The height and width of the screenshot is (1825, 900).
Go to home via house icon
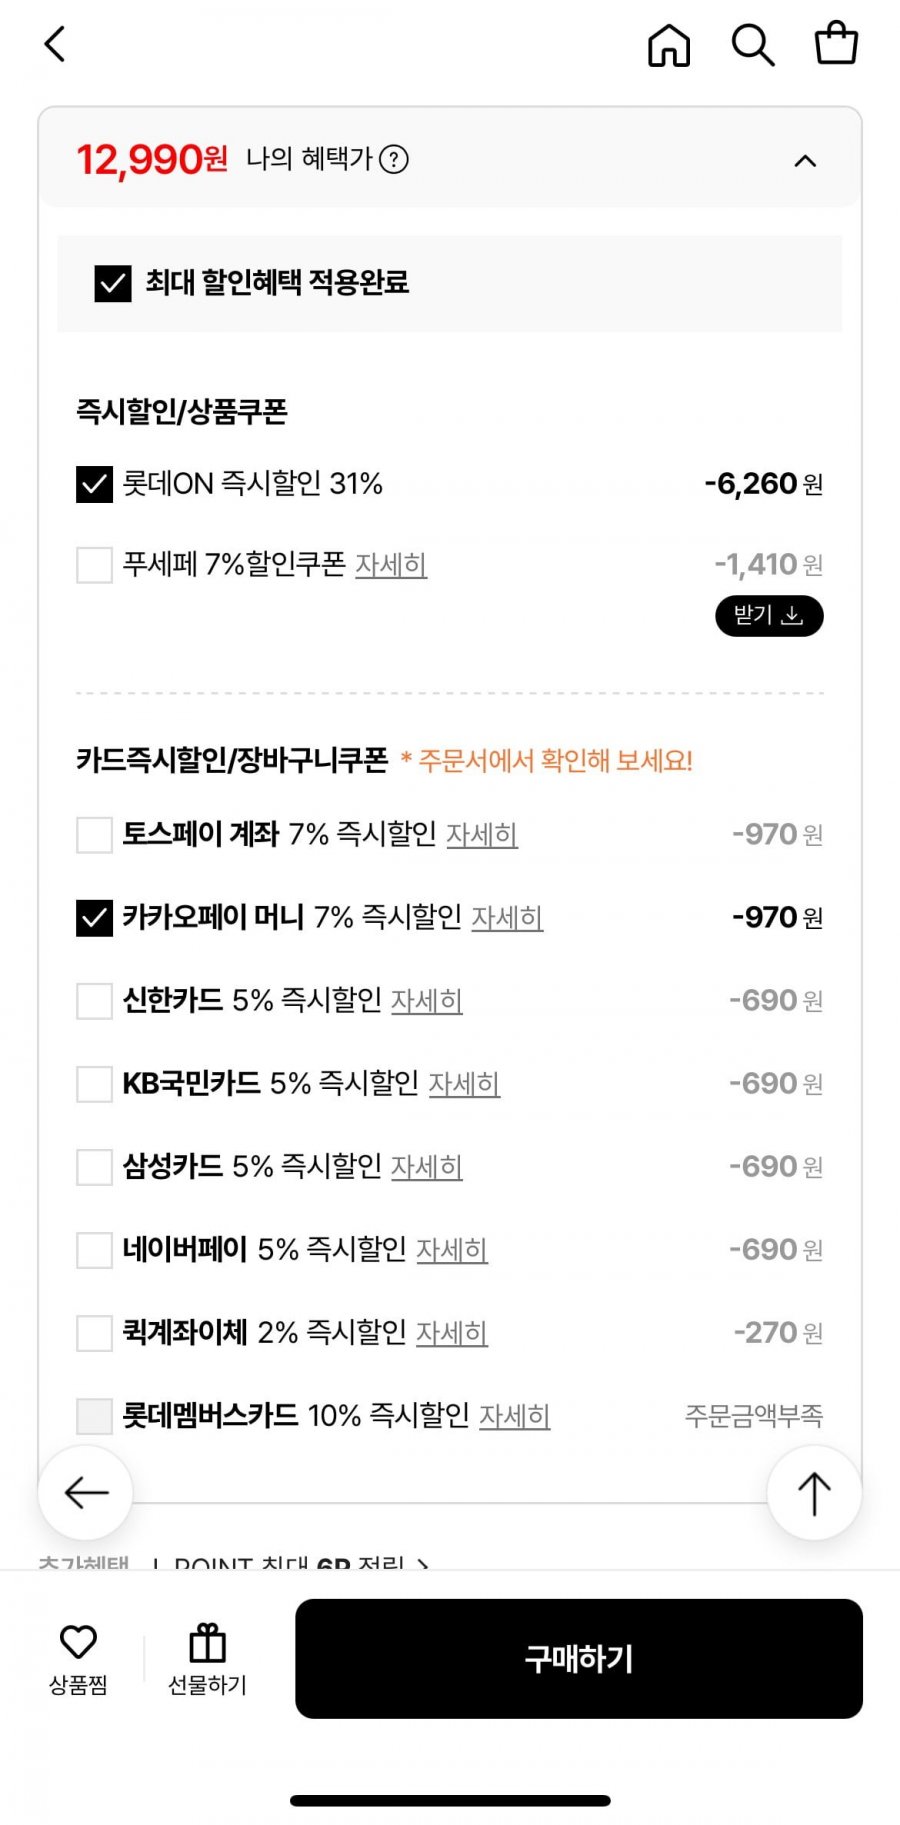click(669, 45)
